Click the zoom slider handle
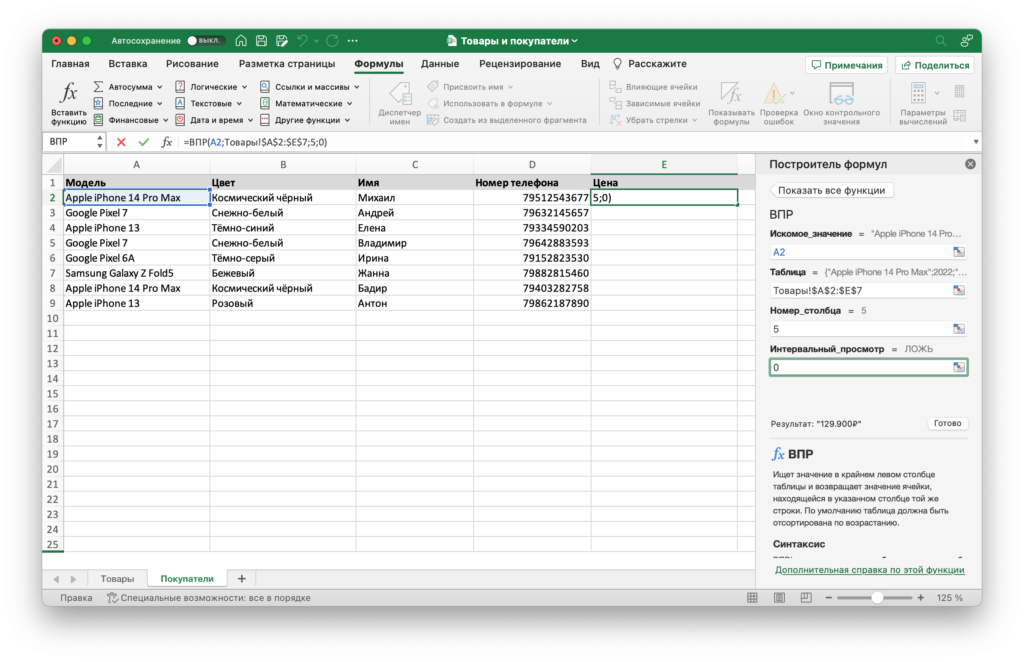Viewport: 1024px width, 662px height. pos(877,597)
